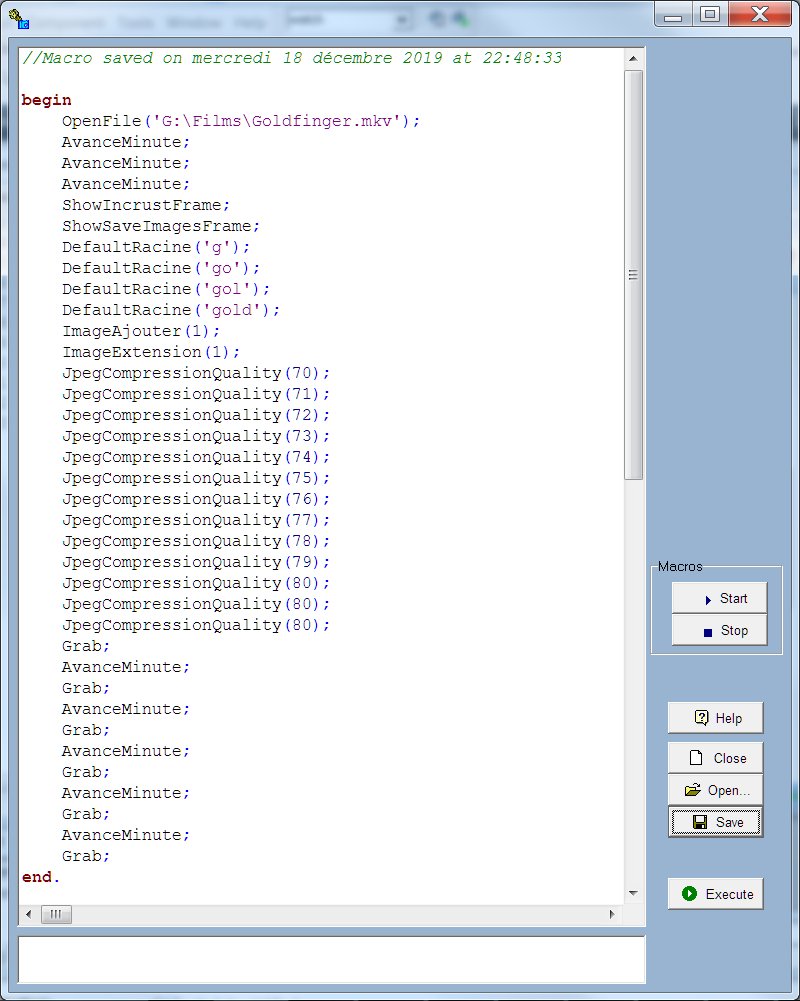Click the vertical scrollbar up arrow
The height and width of the screenshot is (1001, 800).
[633, 55]
